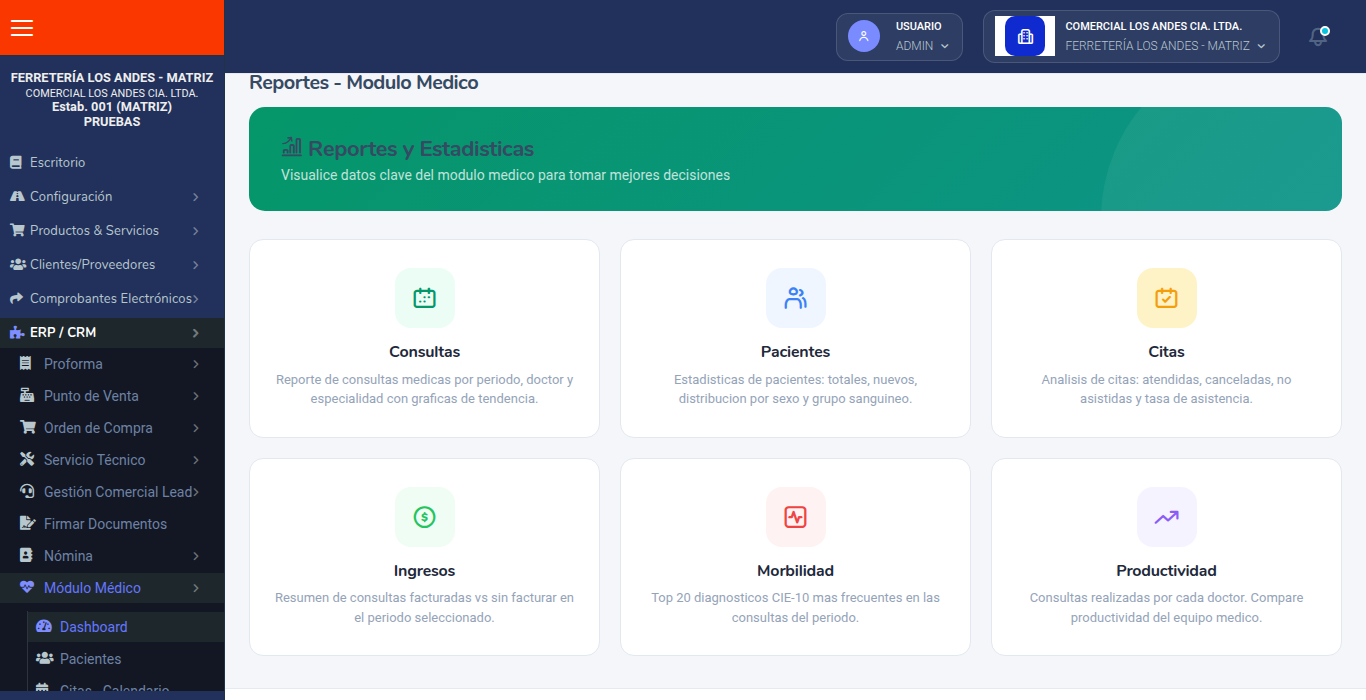Screen dimensions: 1366x700
Task: Click the Productividad trending arrow icon
Action: tap(1167, 517)
